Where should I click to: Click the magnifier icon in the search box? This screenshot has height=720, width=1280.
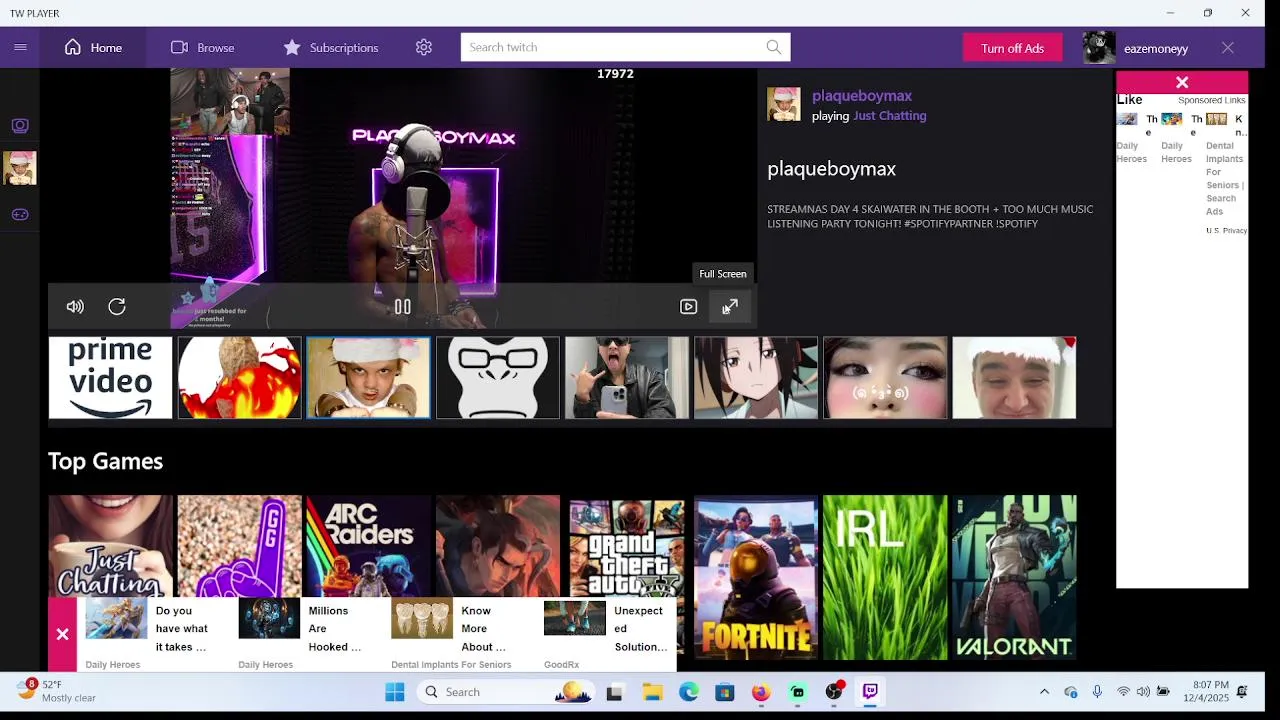coord(774,47)
